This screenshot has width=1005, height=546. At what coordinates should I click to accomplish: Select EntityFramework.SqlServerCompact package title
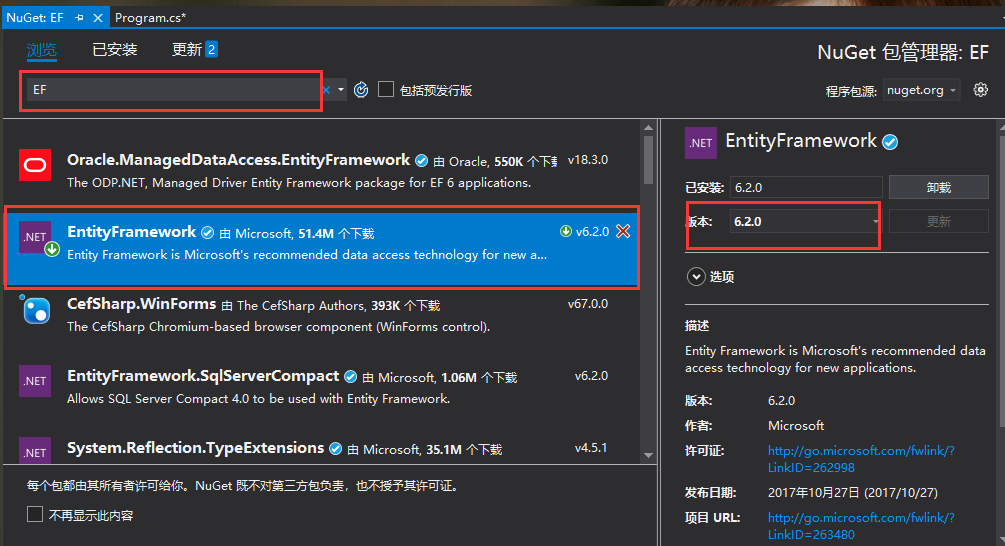coord(203,376)
